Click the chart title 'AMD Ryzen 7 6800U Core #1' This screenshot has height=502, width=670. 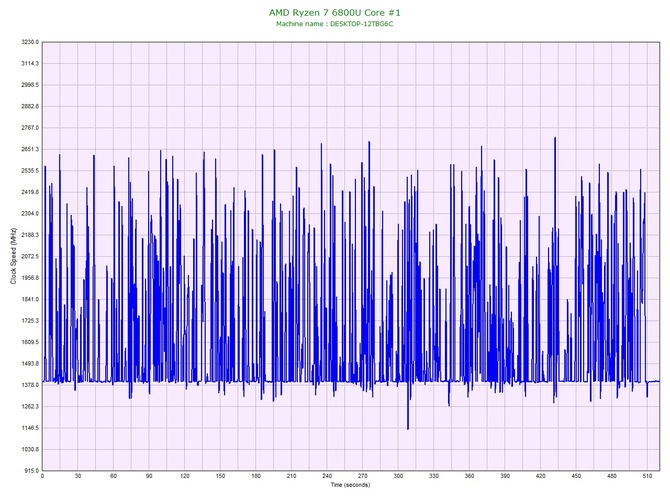[x=335, y=12]
